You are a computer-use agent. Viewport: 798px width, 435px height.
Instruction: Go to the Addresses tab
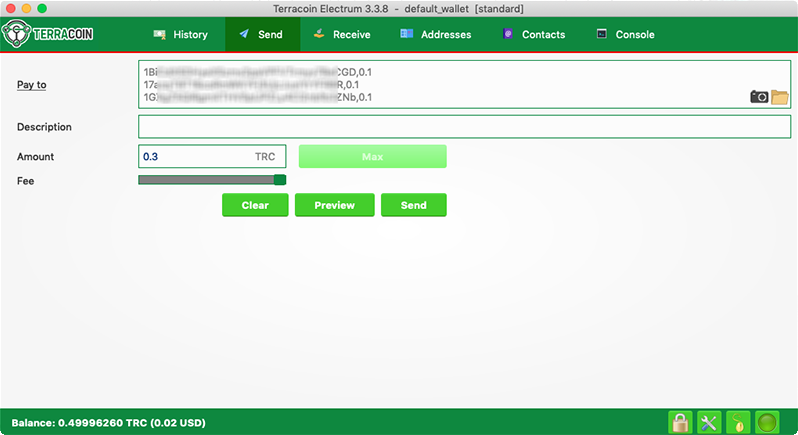pos(435,35)
